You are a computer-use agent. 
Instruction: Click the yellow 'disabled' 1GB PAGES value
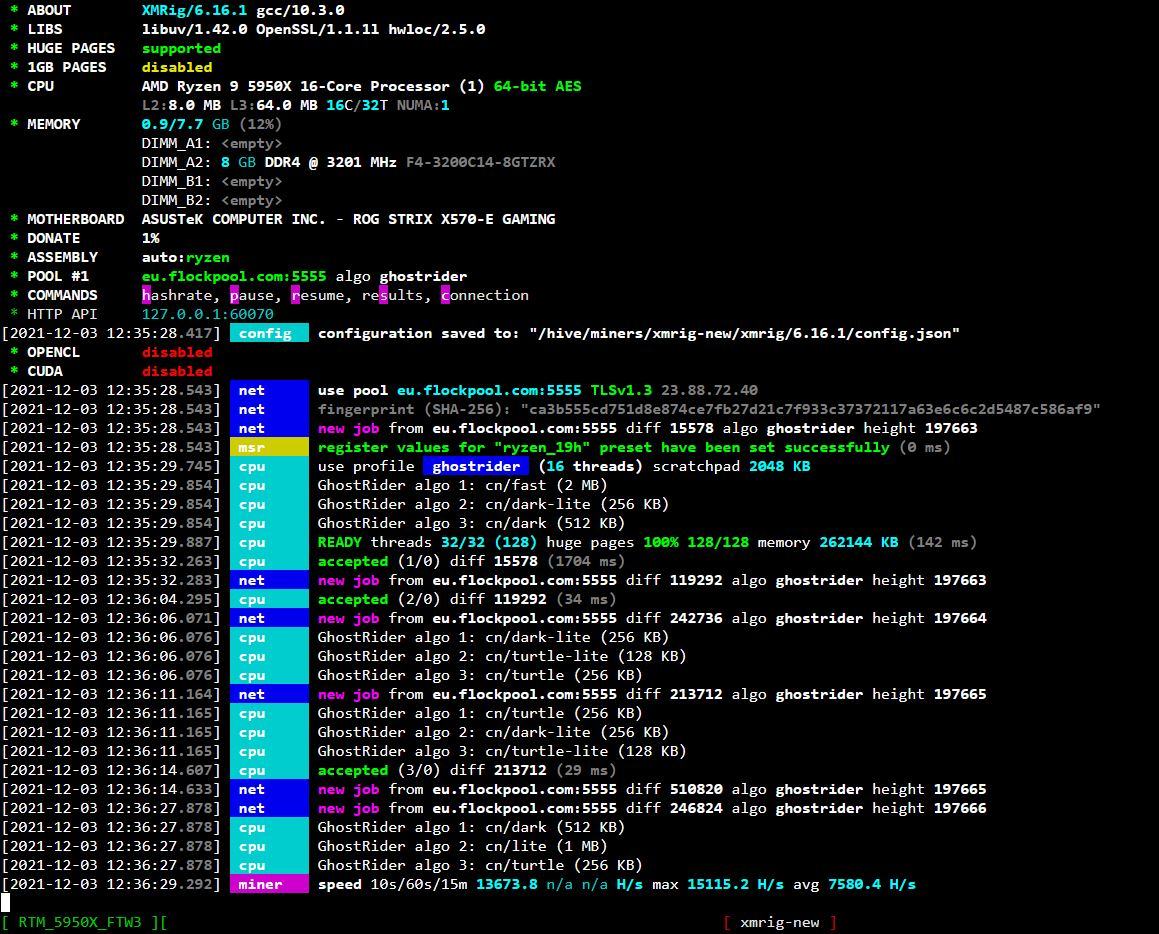(177, 67)
